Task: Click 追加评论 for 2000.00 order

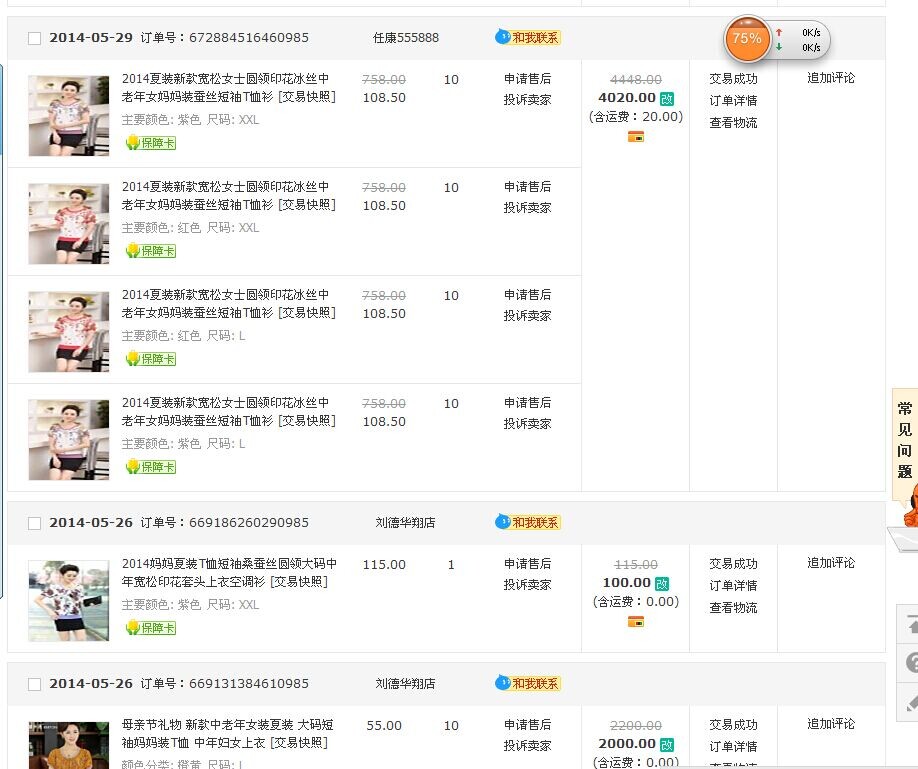Action: pos(831,724)
